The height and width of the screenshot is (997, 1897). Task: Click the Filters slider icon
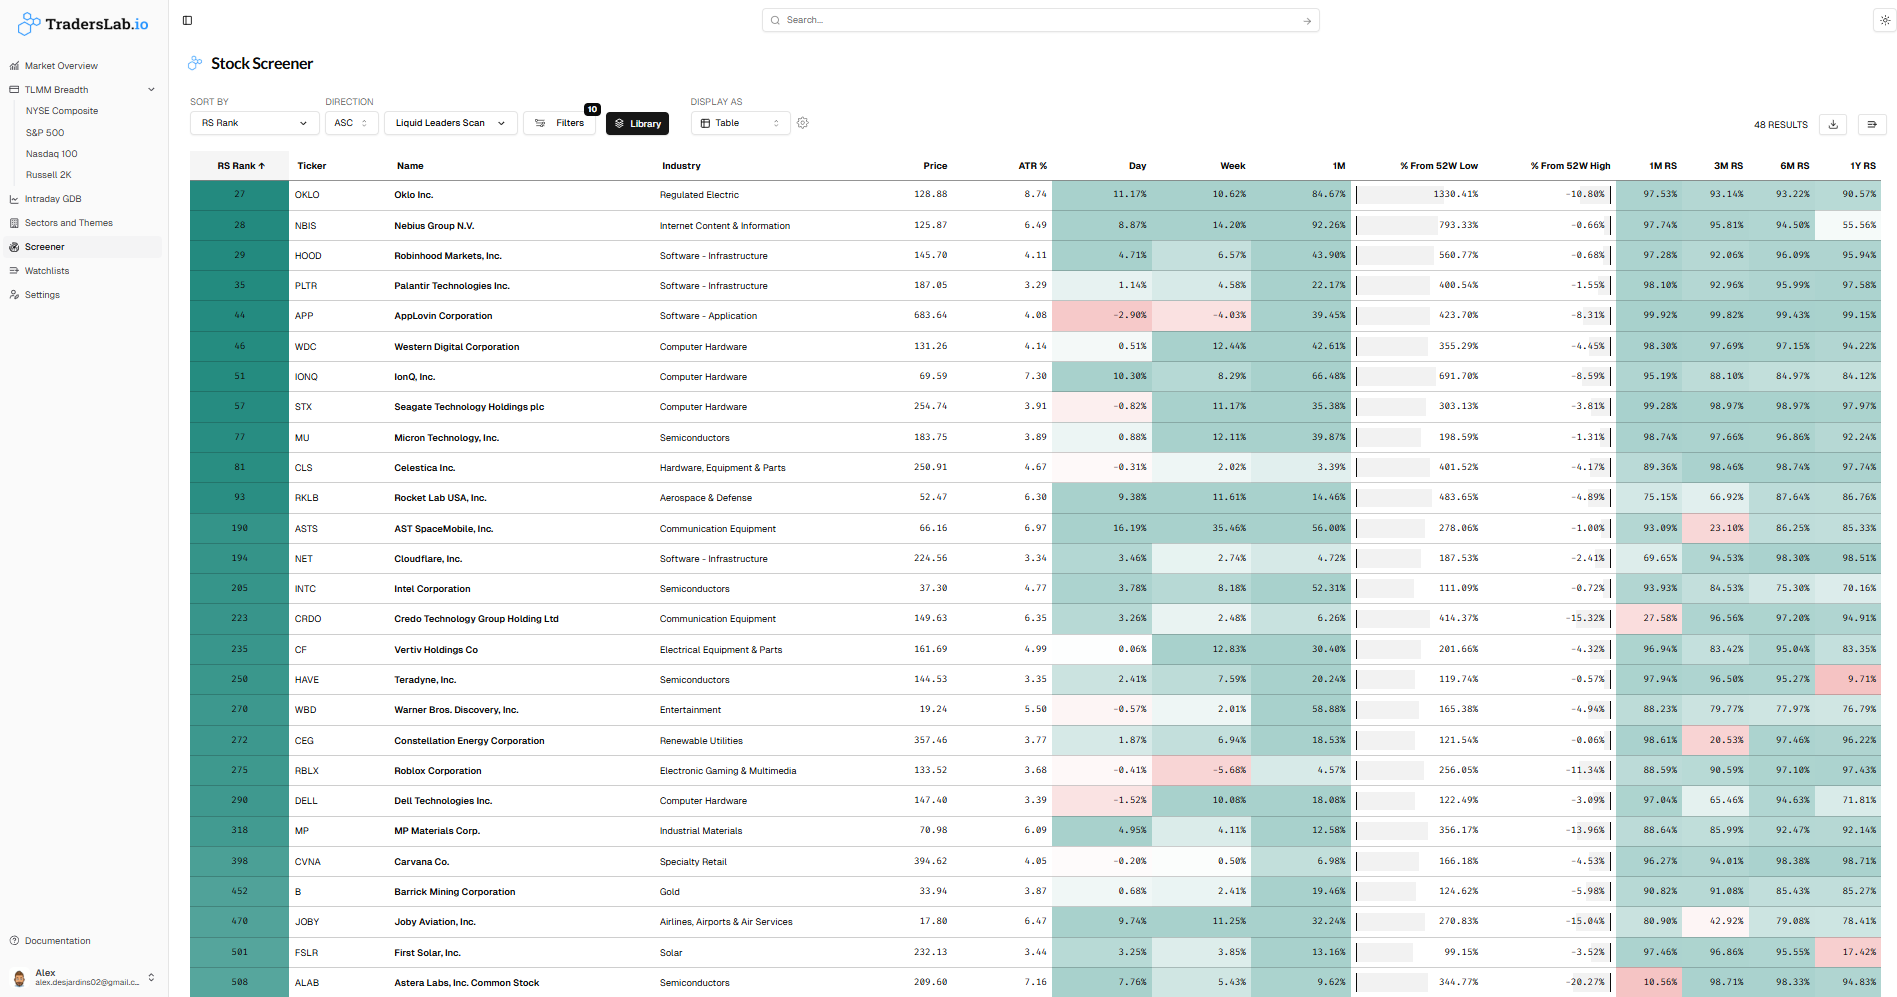(540, 123)
